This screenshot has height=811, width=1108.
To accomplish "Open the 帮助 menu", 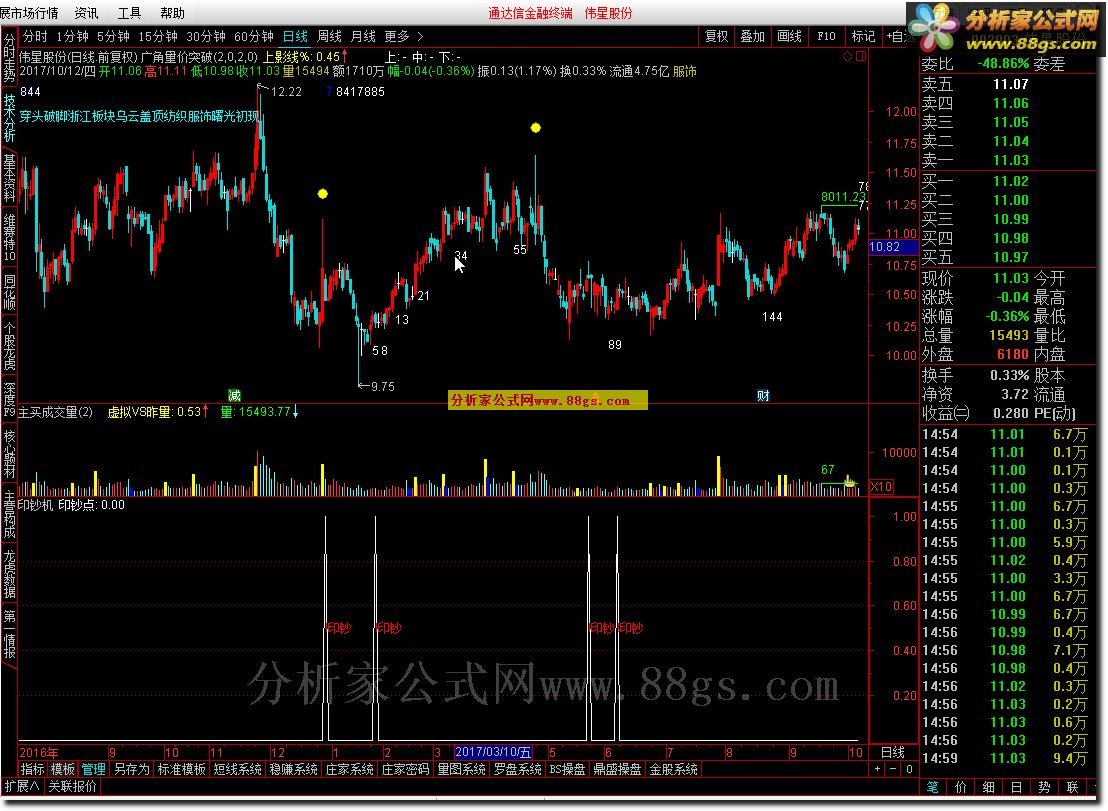I will point(172,13).
